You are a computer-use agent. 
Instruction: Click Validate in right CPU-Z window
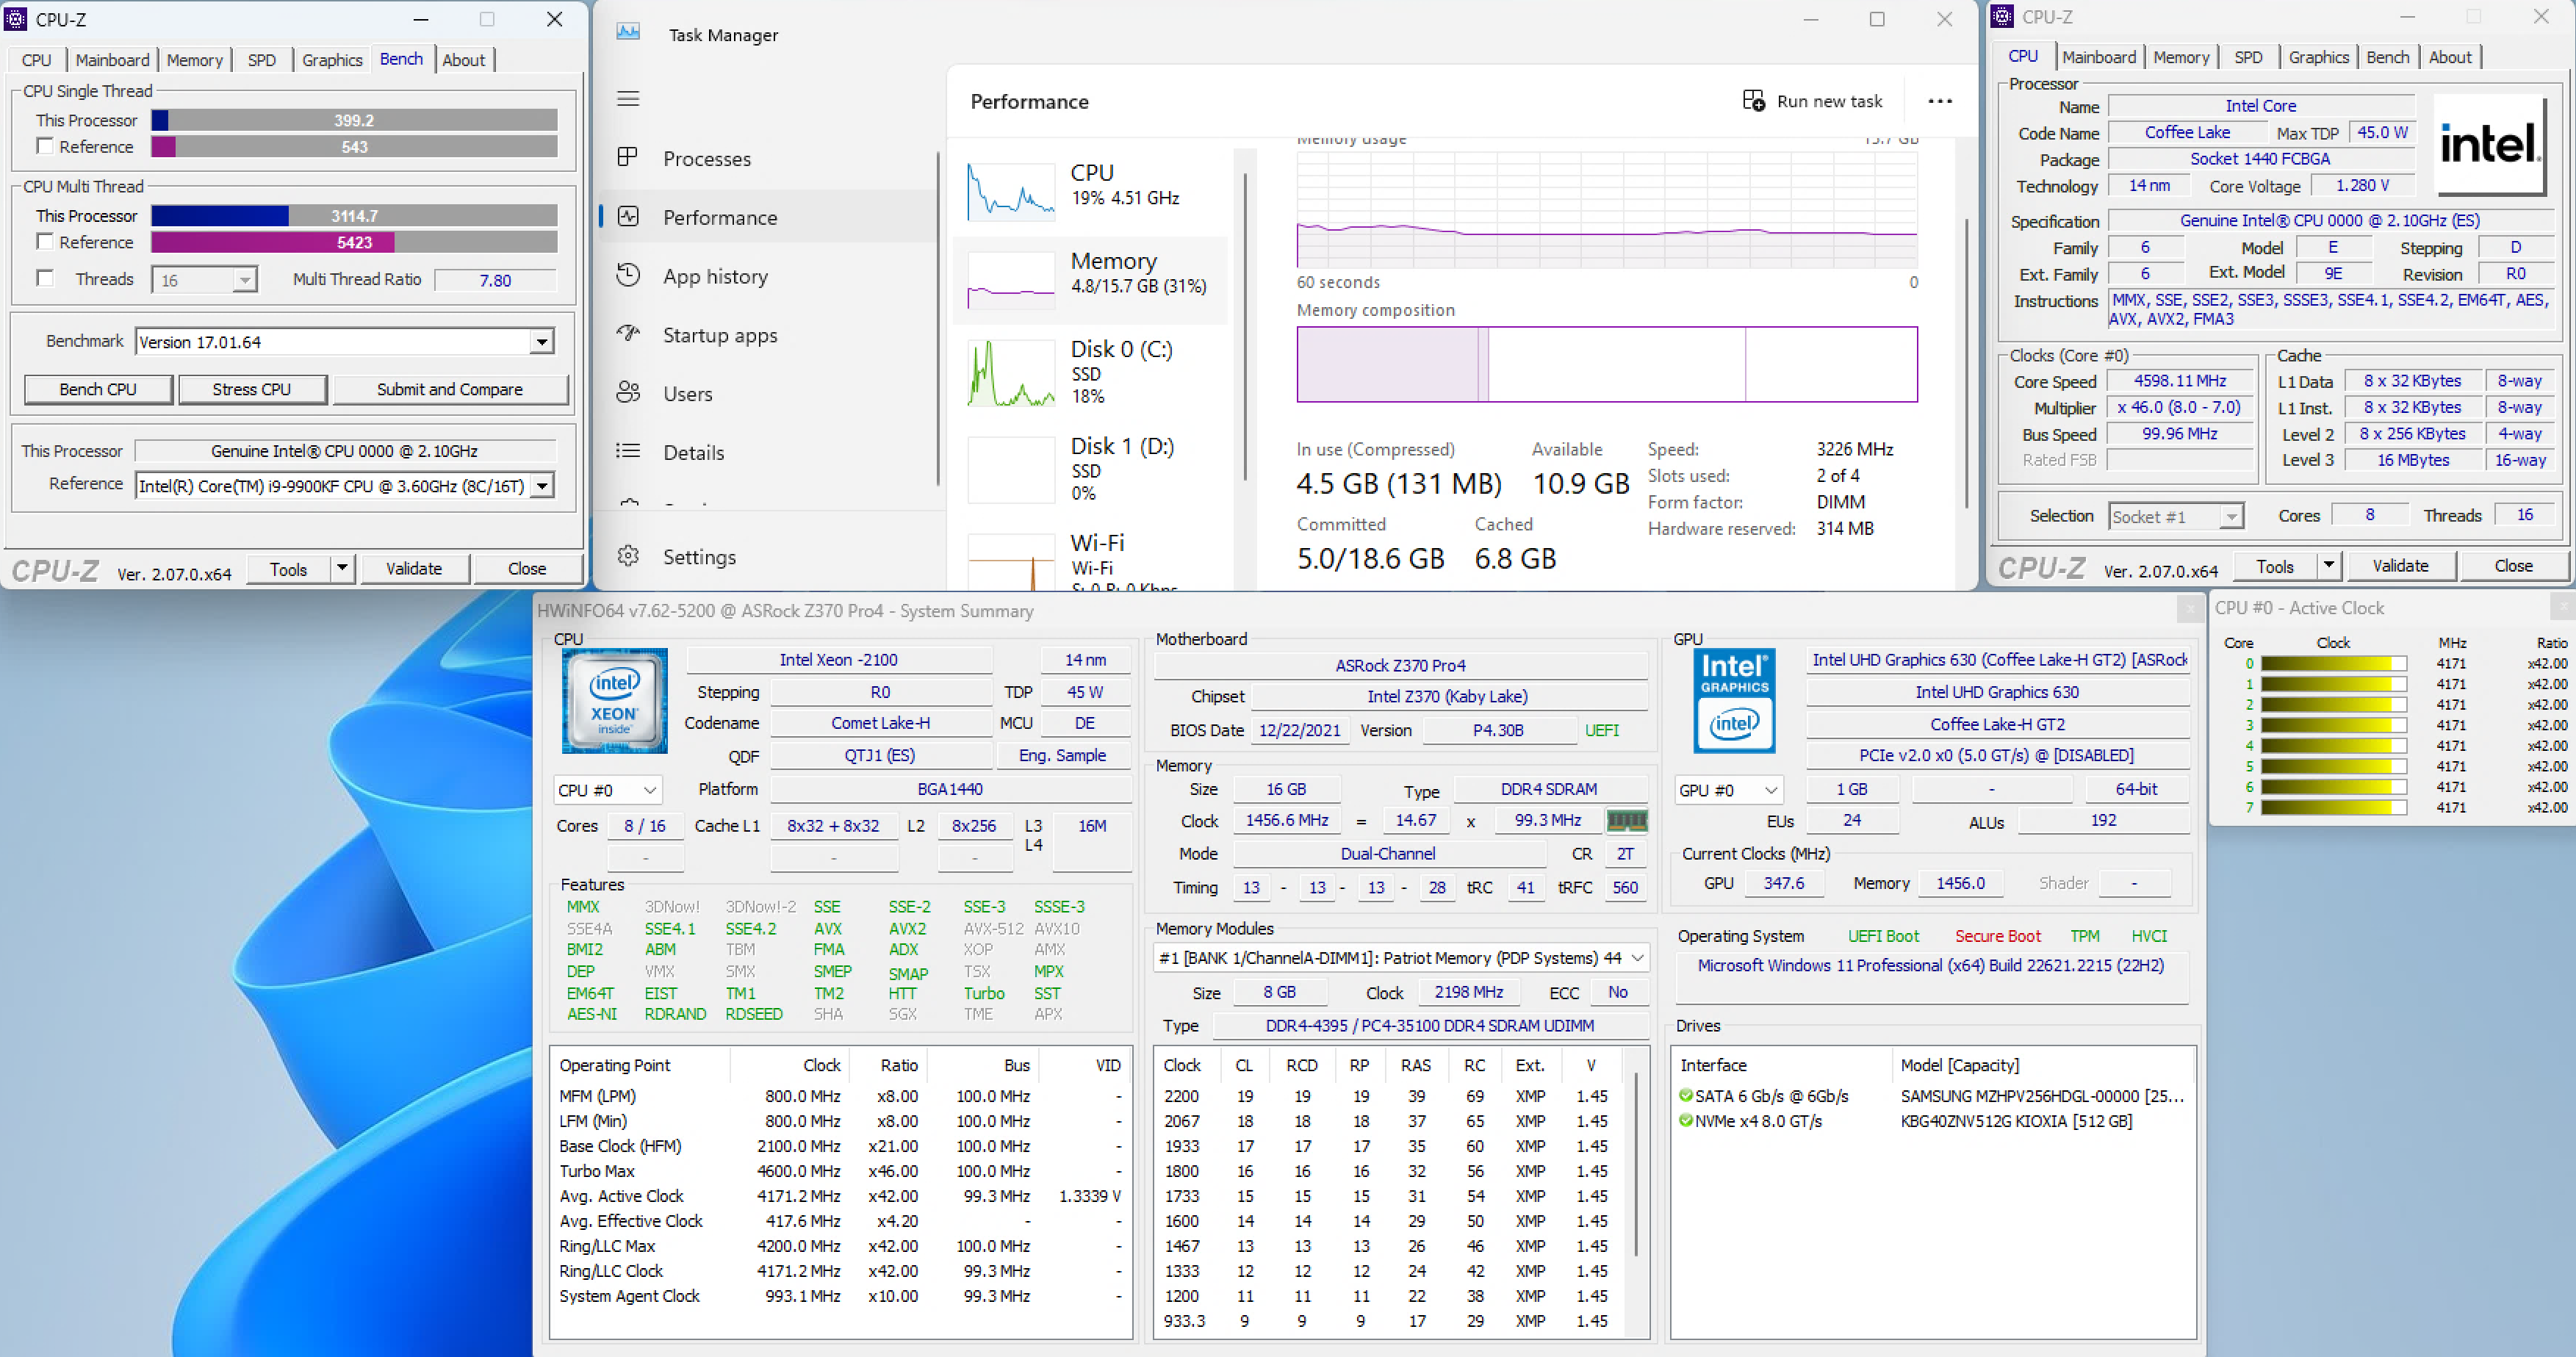pyautogui.click(x=2400, y=565)
